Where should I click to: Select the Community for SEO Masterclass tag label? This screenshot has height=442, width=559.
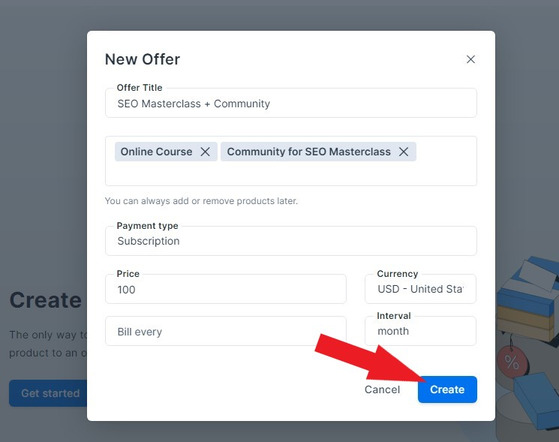click(x=309, y=151)
